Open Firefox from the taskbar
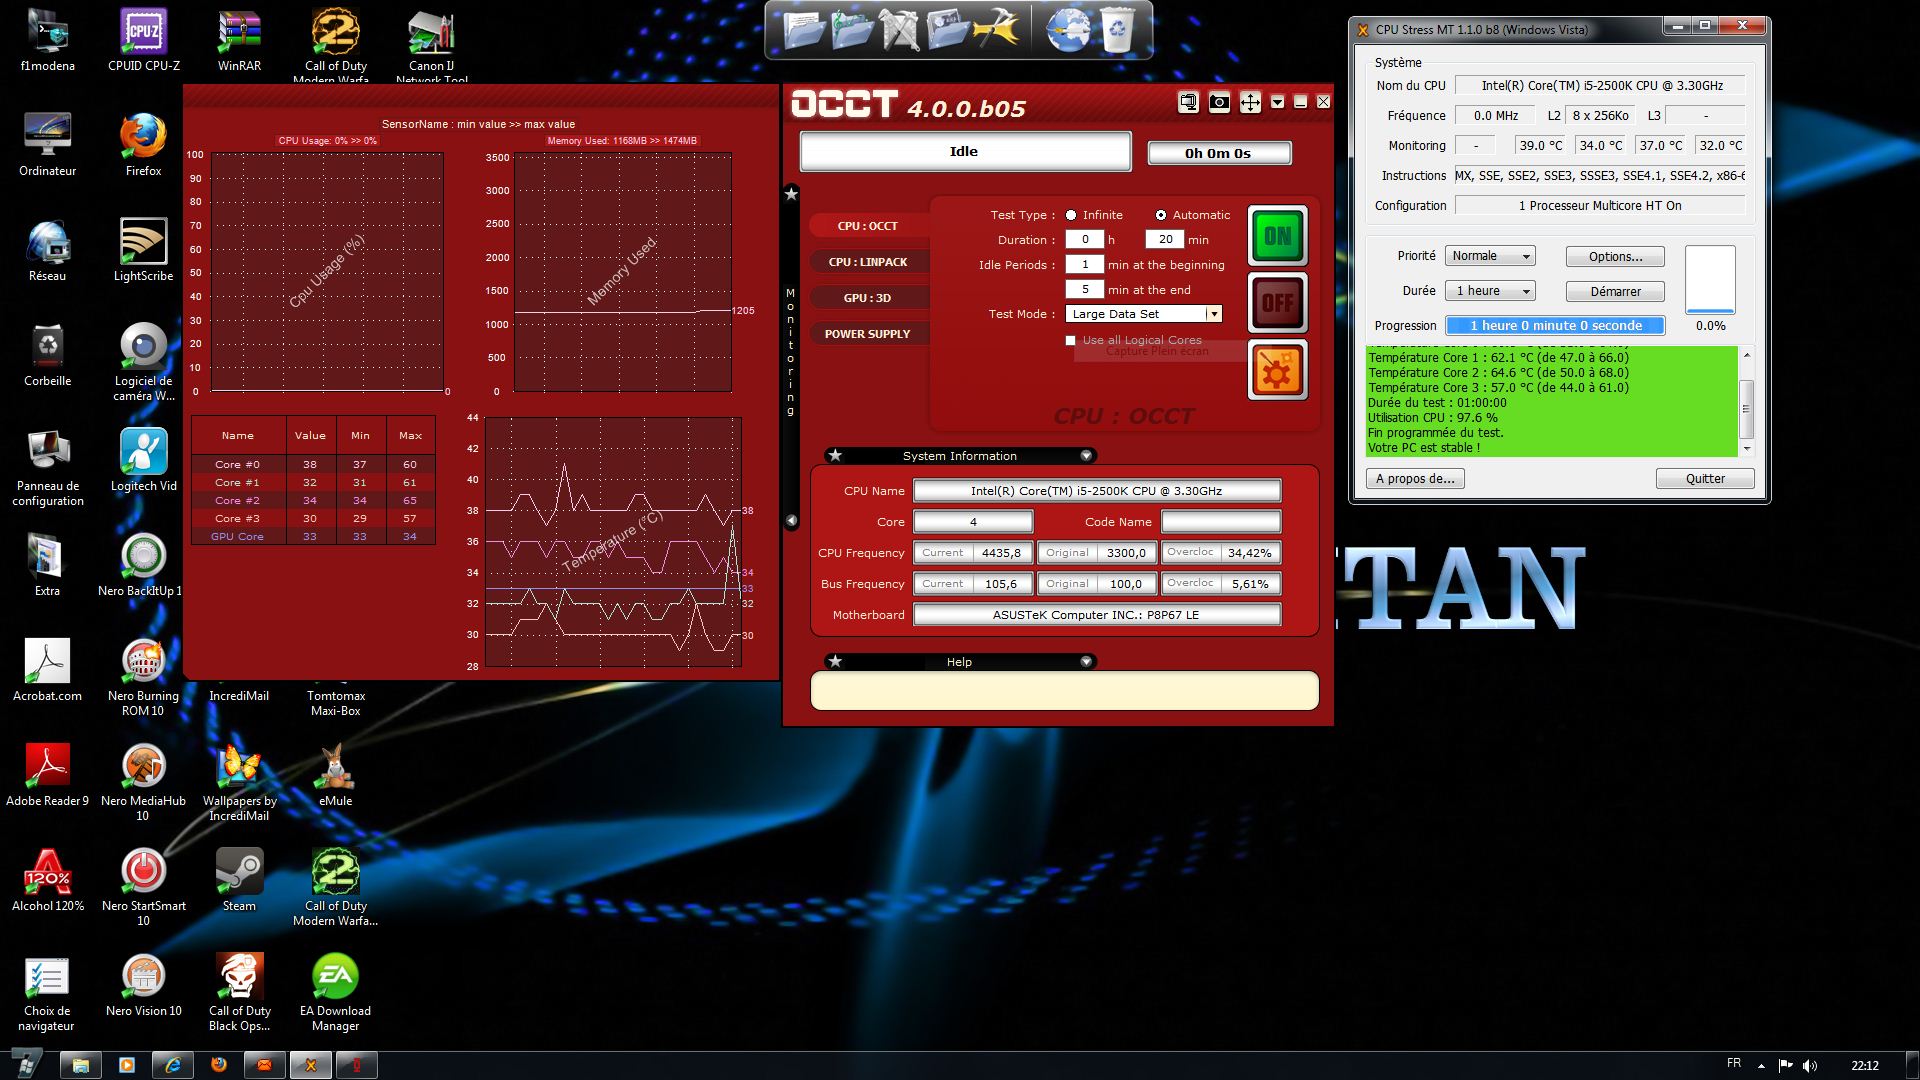Viewport: 1920px width, 1080px height. [219, 1065]
